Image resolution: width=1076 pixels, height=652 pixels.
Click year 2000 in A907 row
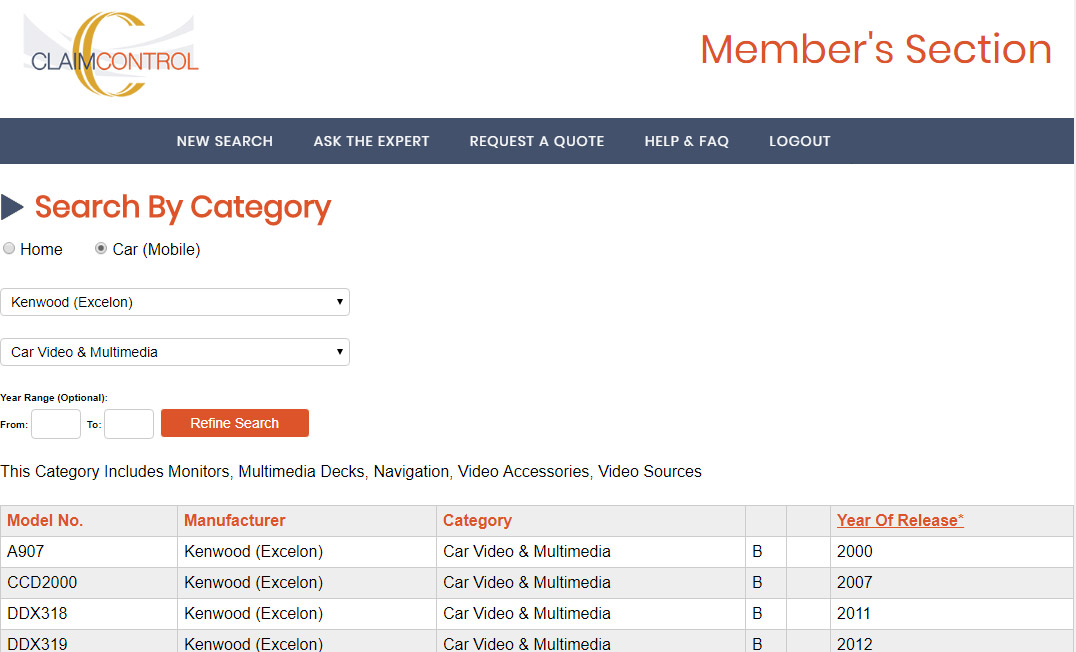(x=854, y=551)
